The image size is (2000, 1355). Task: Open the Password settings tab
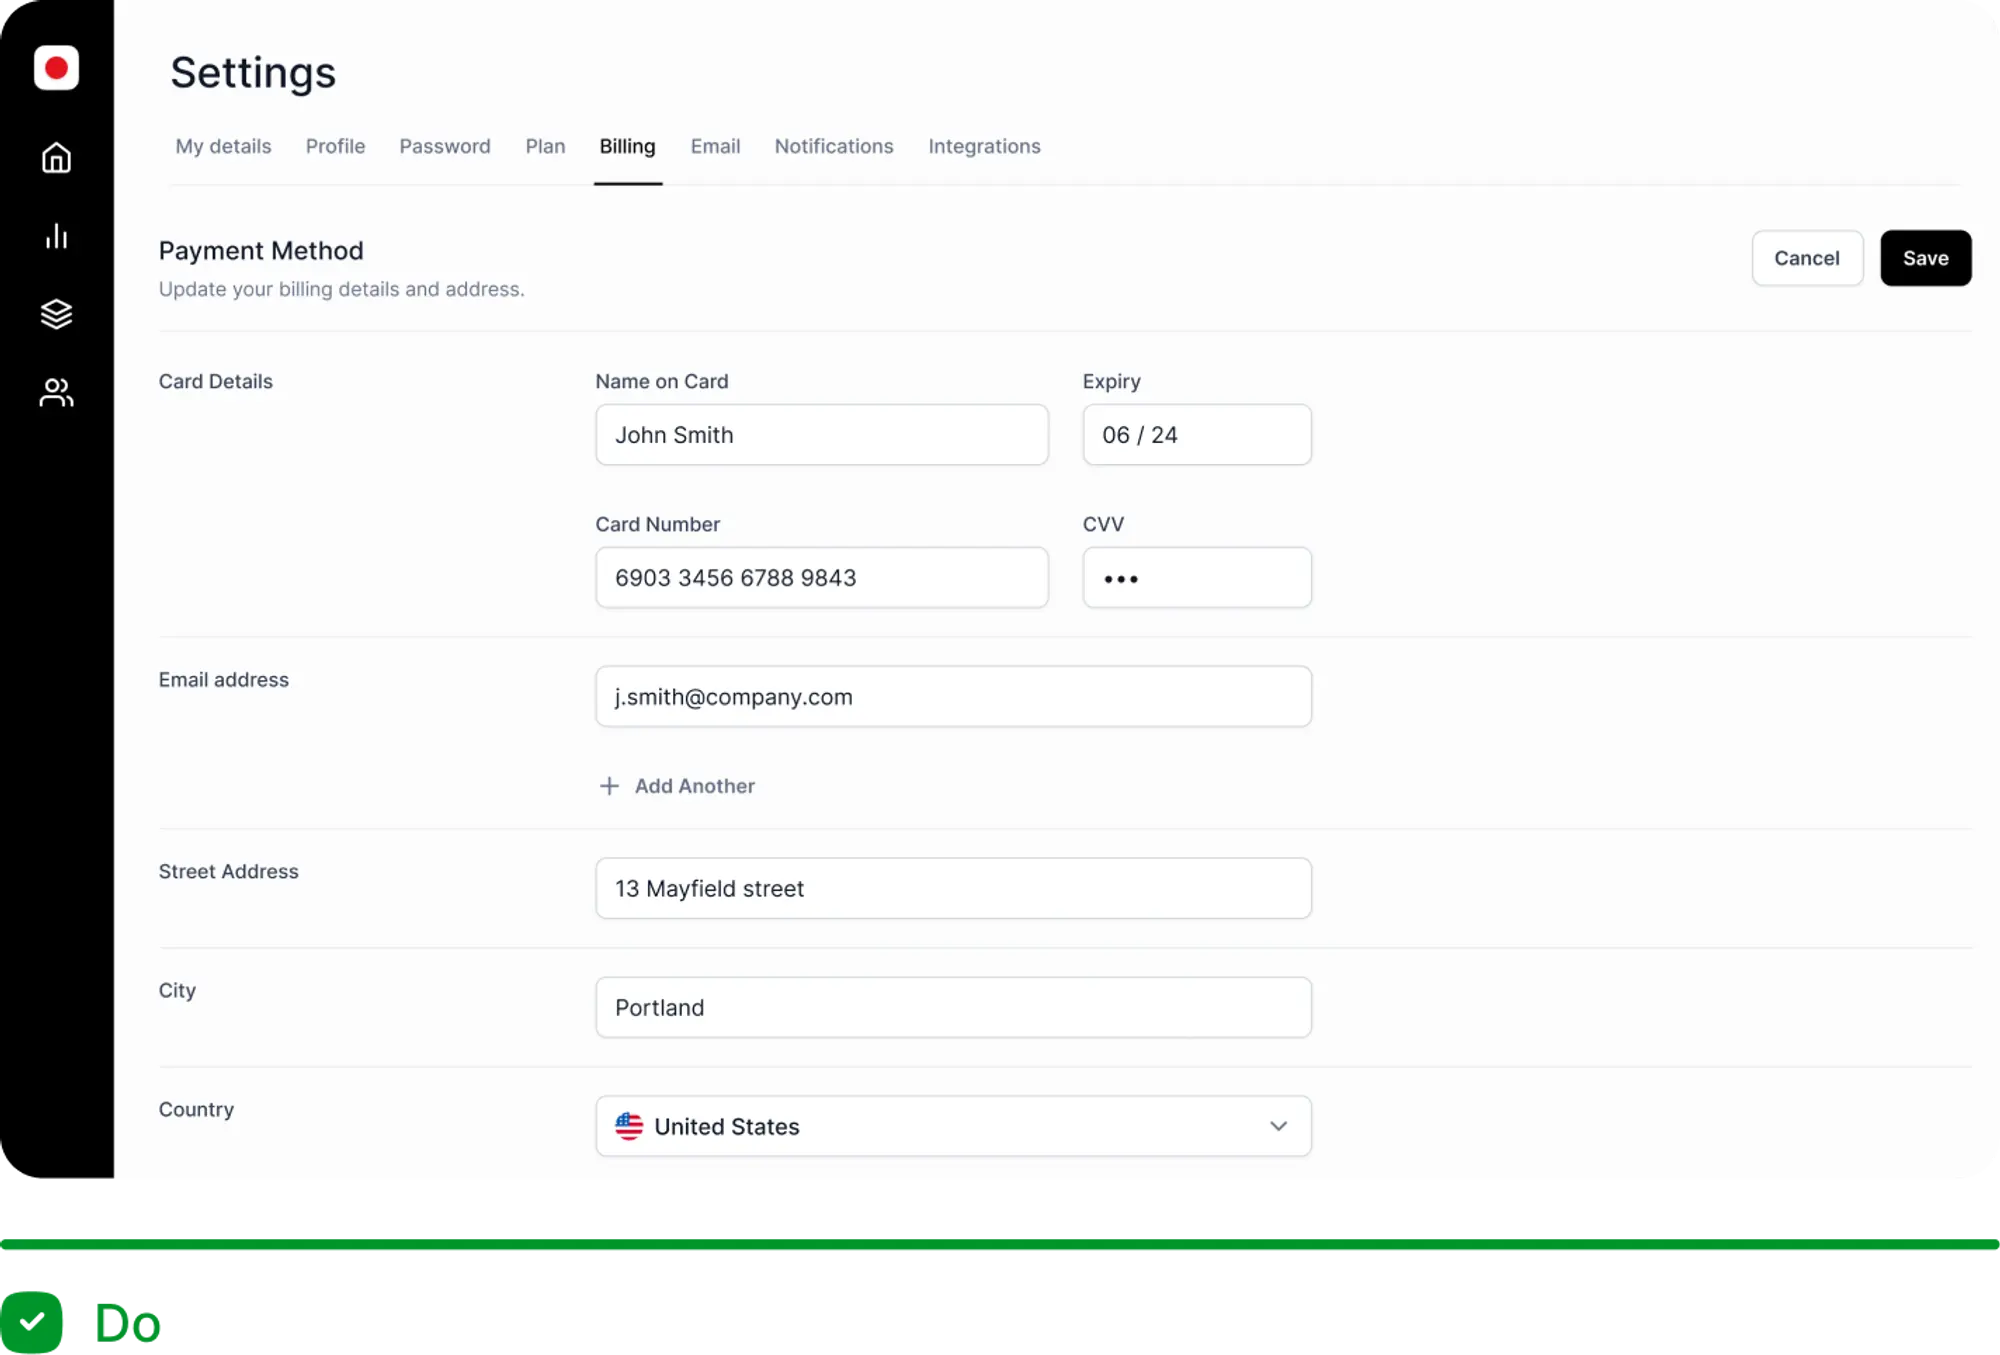coord(444,146)
